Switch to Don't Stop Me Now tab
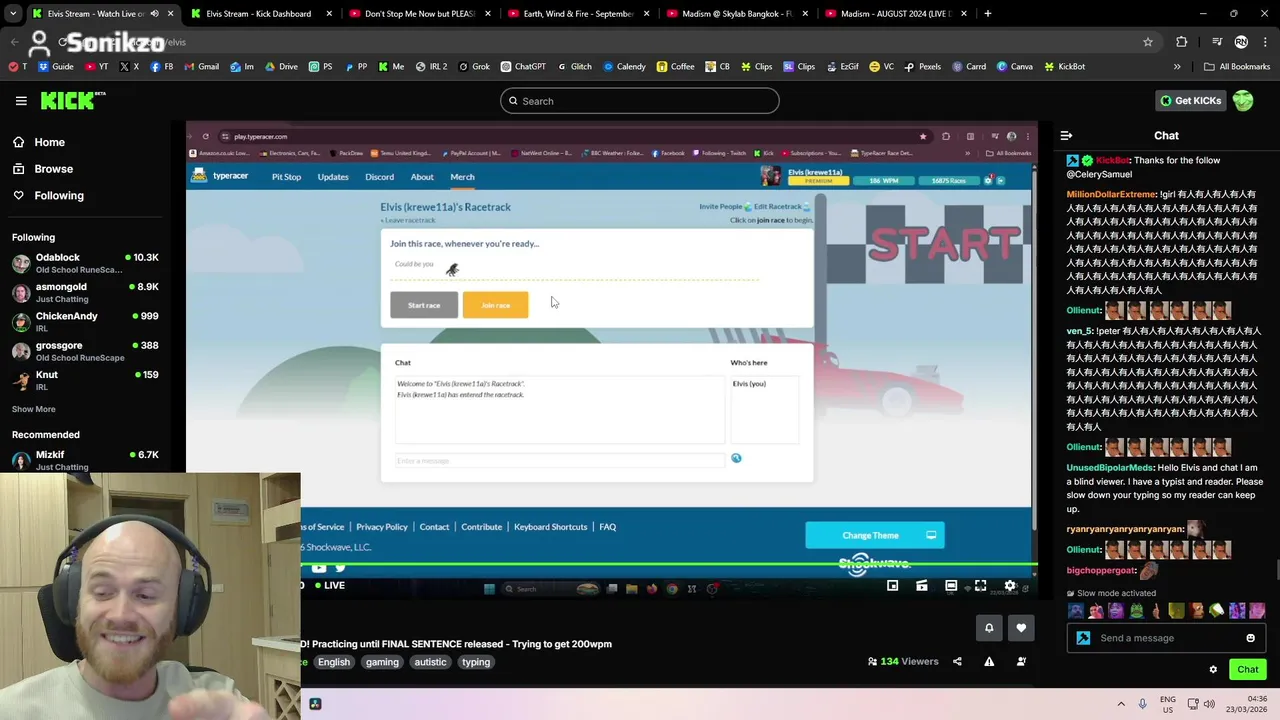 point(419,14)
